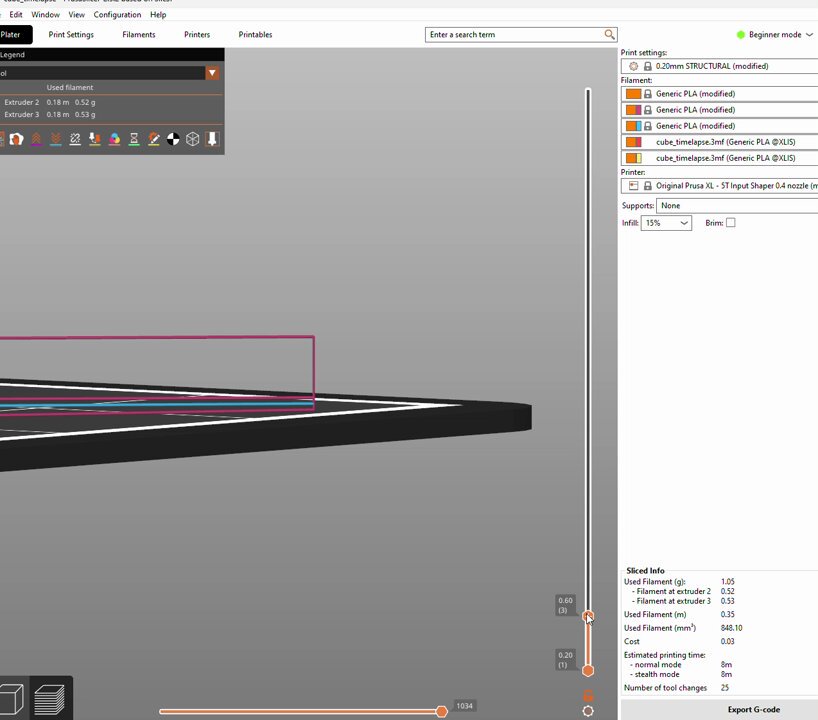The image size is (818, 720).
Task: Click fourth filament orange-red color swatch
Action: click(633, 142)
